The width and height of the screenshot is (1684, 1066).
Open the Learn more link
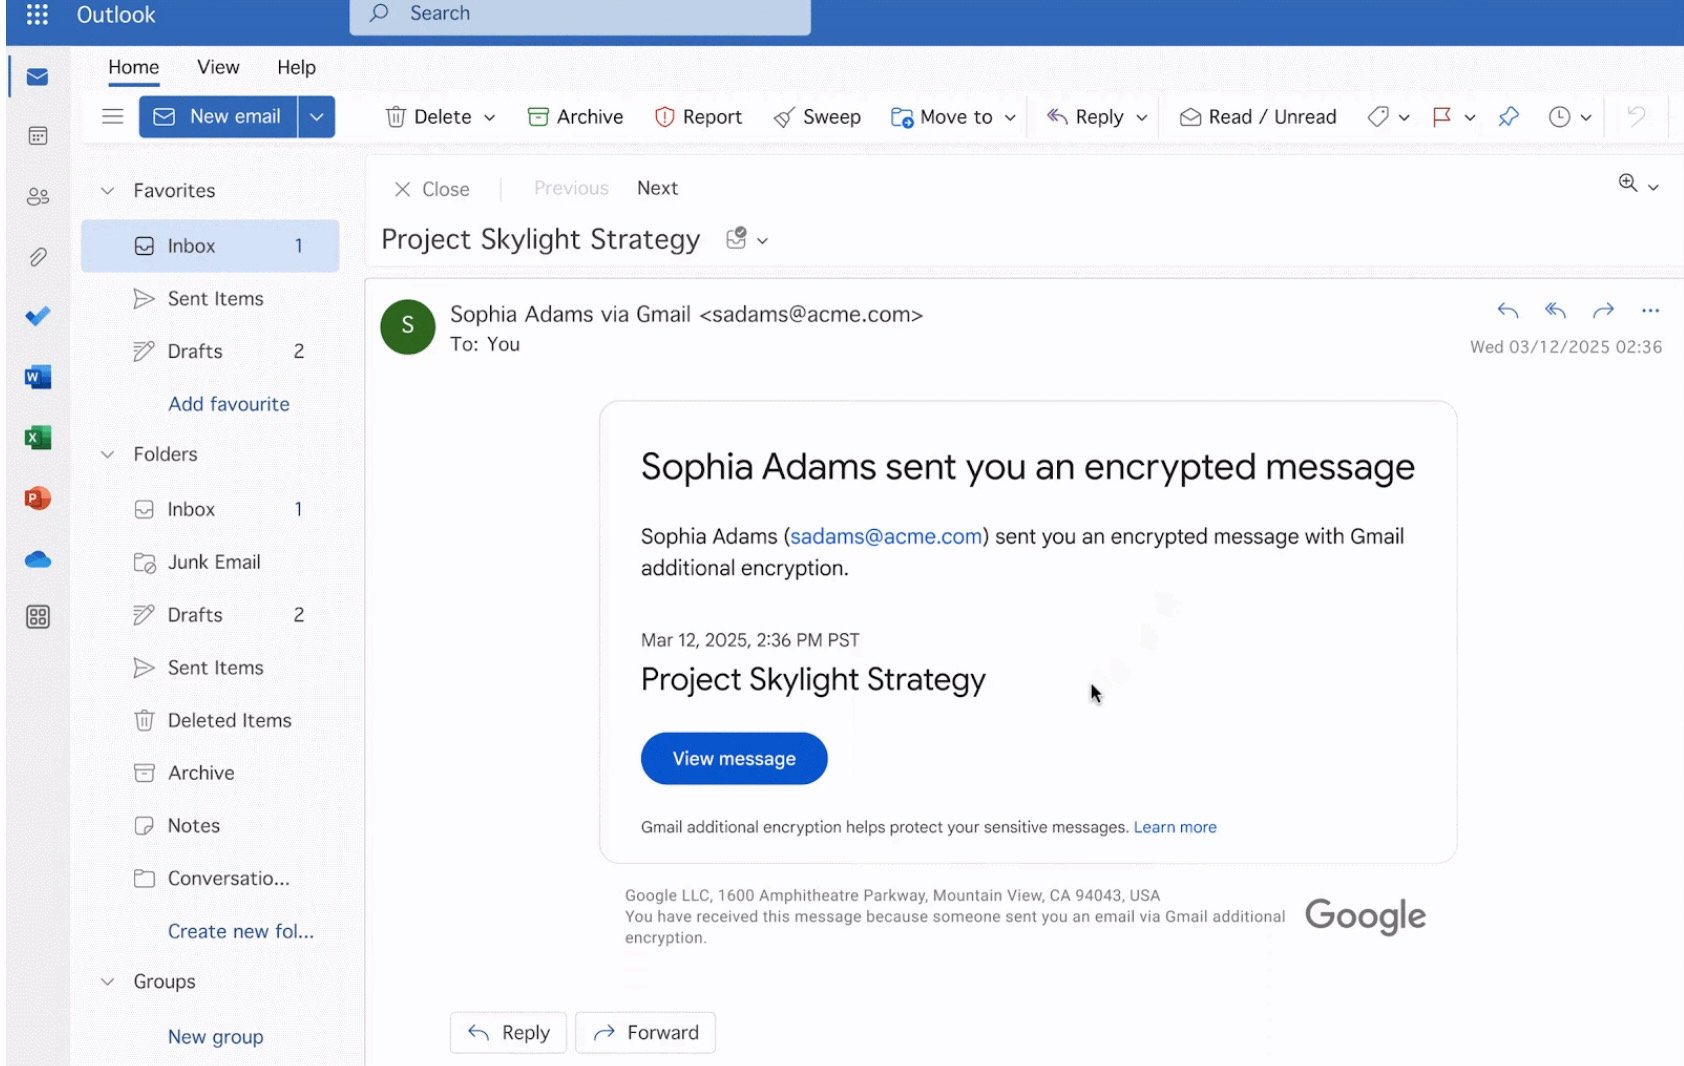(1175, 827)
